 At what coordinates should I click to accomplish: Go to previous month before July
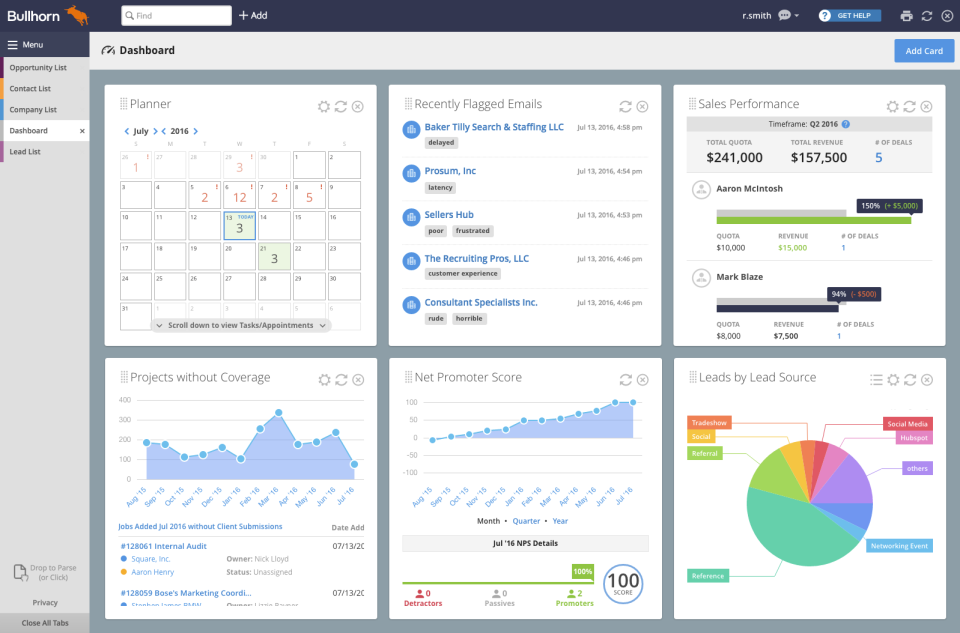click(x=127, y=131)
